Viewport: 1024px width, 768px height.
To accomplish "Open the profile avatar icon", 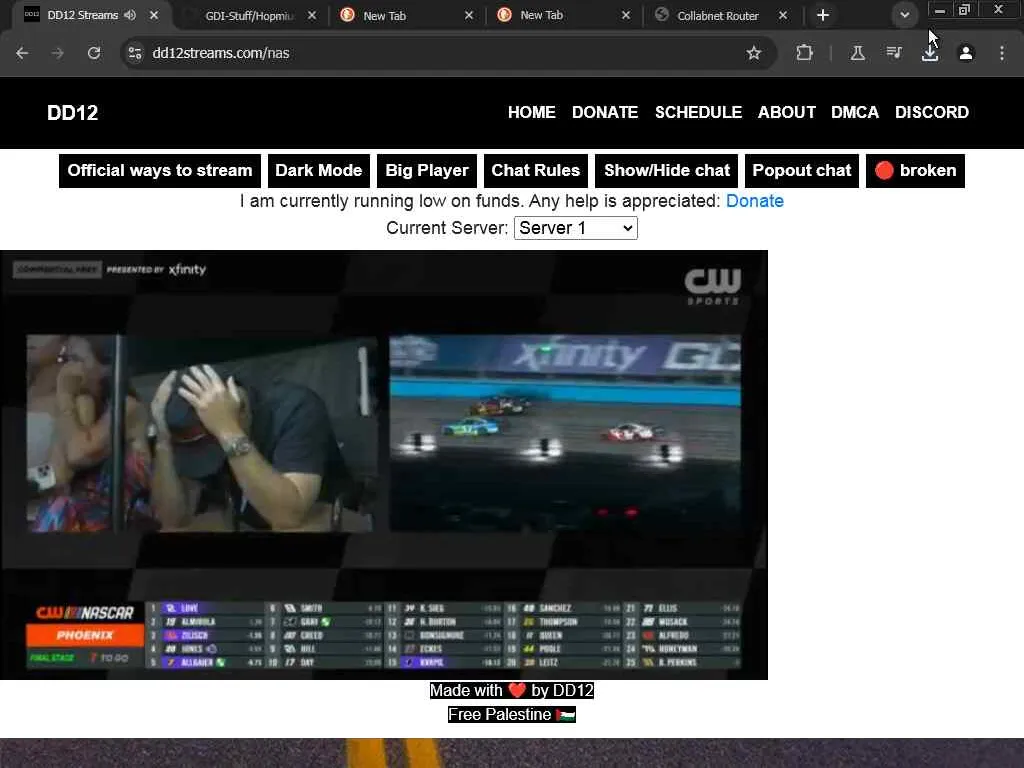I will pos(966,53).
